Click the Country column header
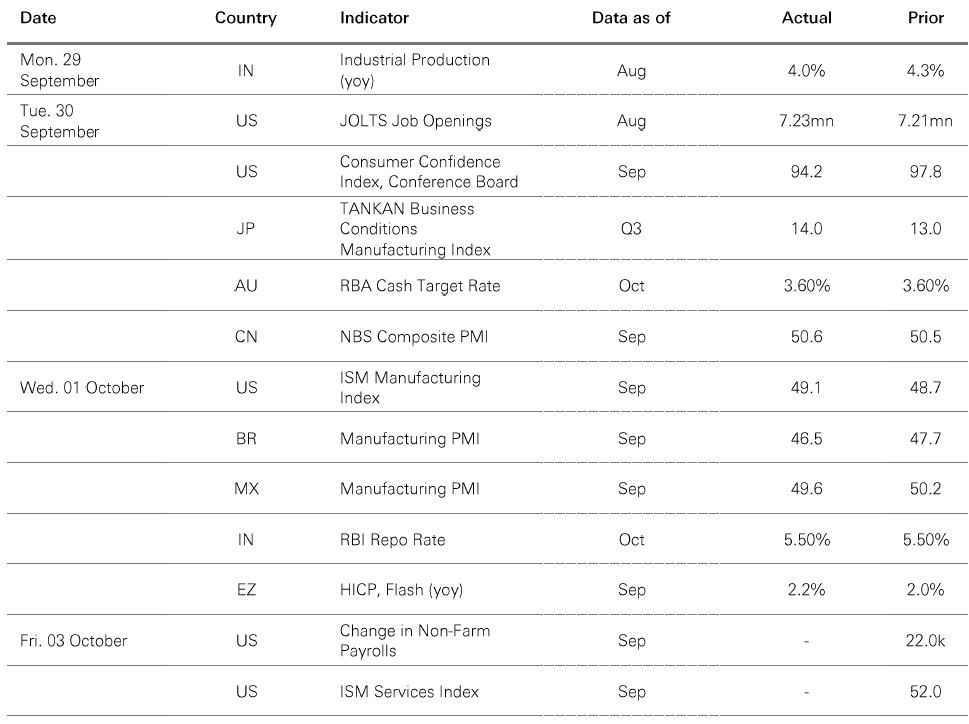 click(x=246, y=18)
